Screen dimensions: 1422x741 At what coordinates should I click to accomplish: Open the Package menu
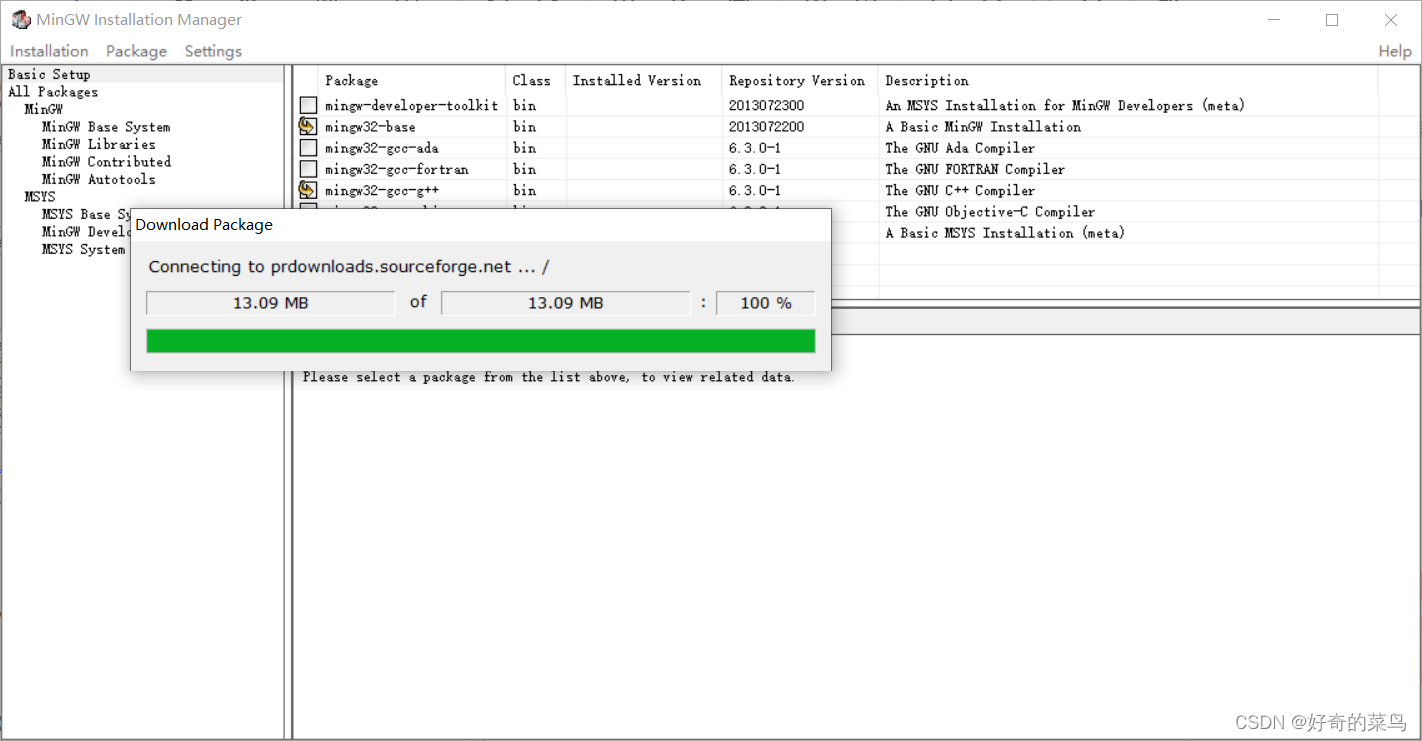tap(136, 51)
